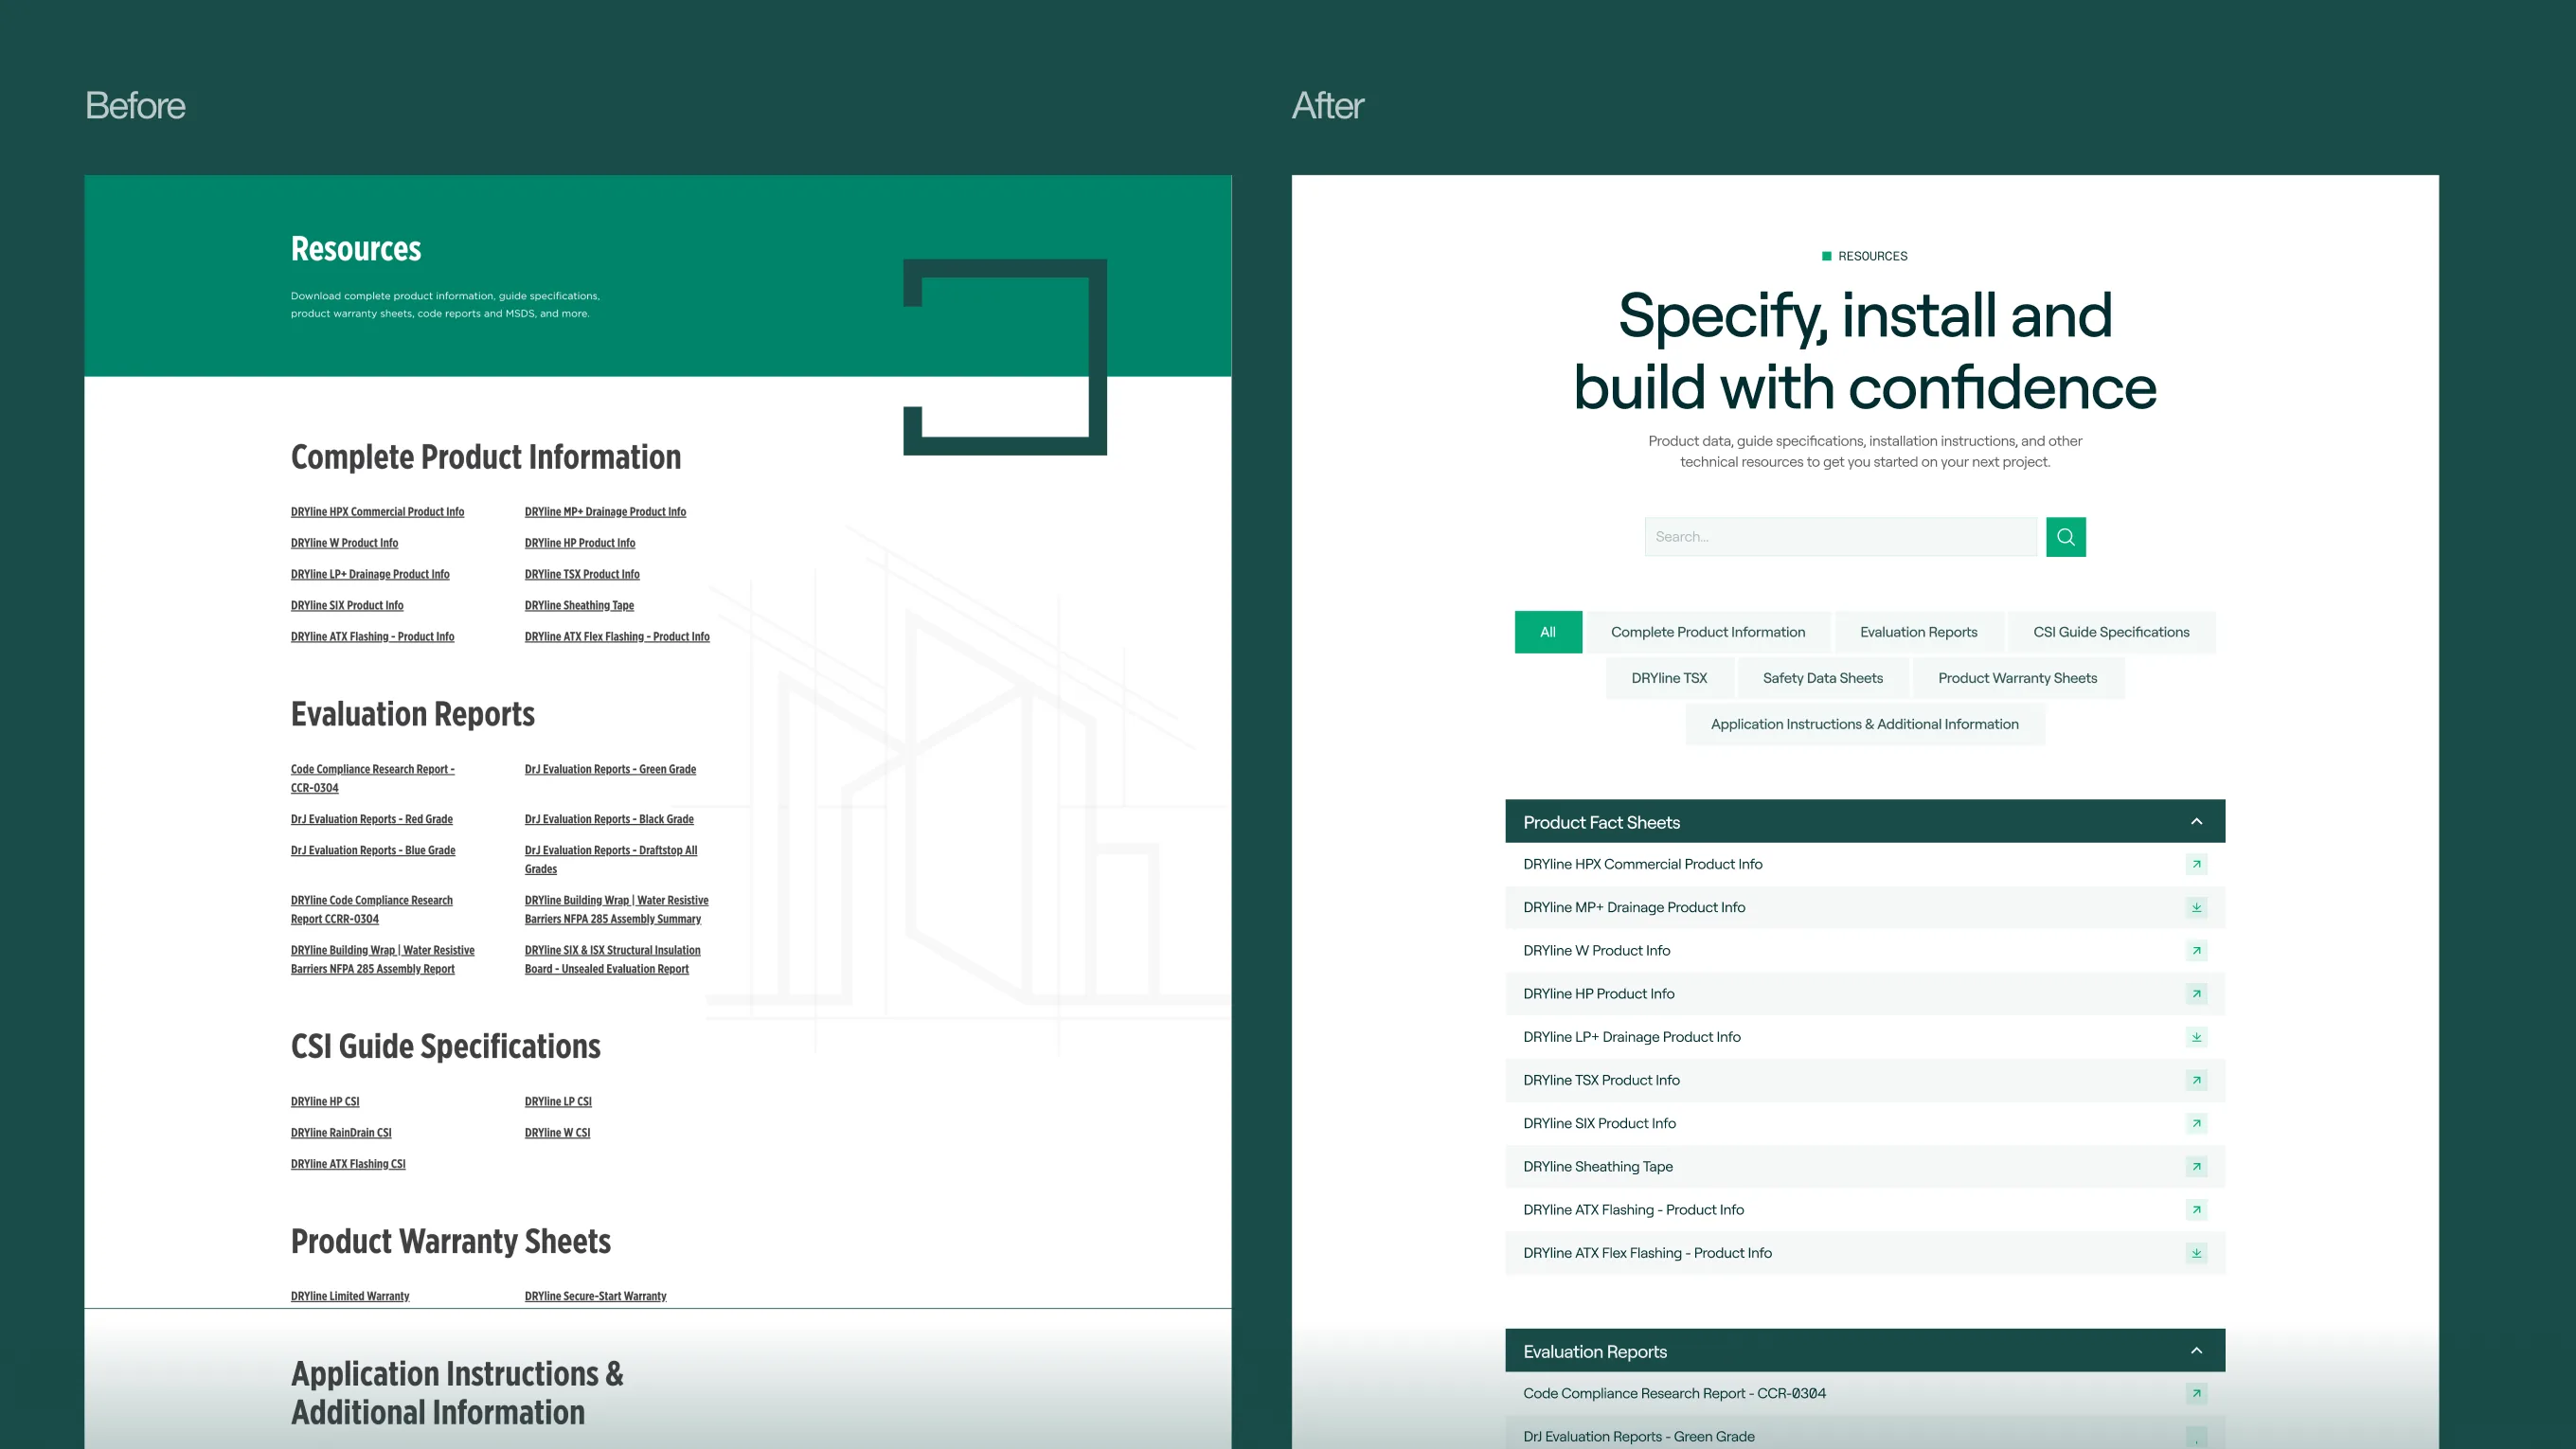Open link icon for DRYline ATX Flashing - Product Info
The width and height of the screenshot is (2576, 1449).
(x=2196, y=1209)
